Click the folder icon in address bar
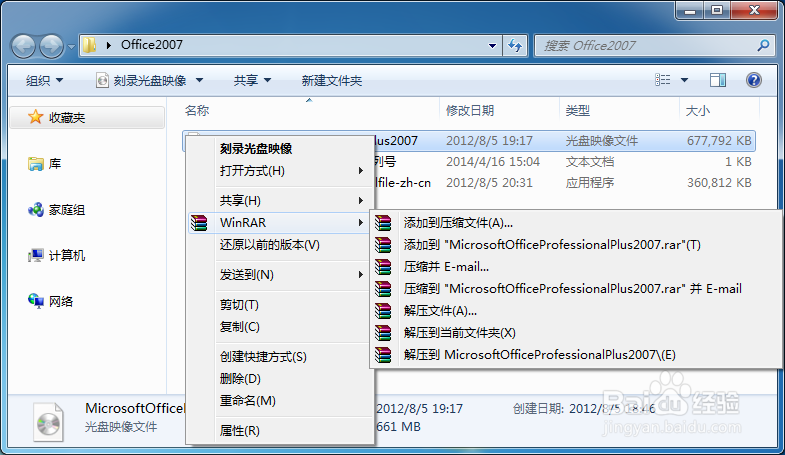 click(x=89, y=45)
